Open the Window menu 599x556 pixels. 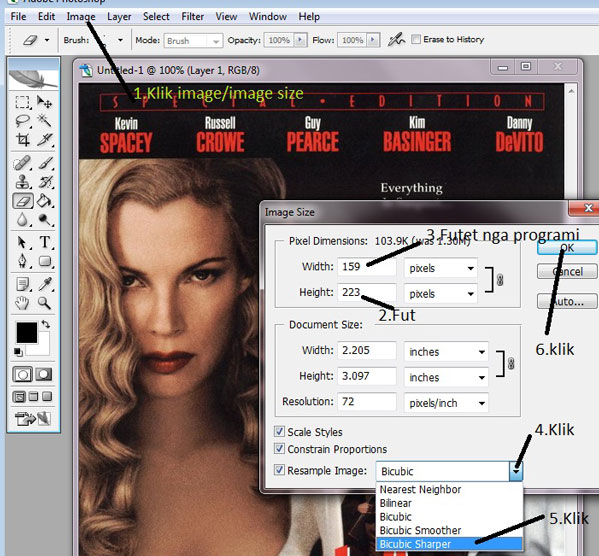[x=268, y=17]
